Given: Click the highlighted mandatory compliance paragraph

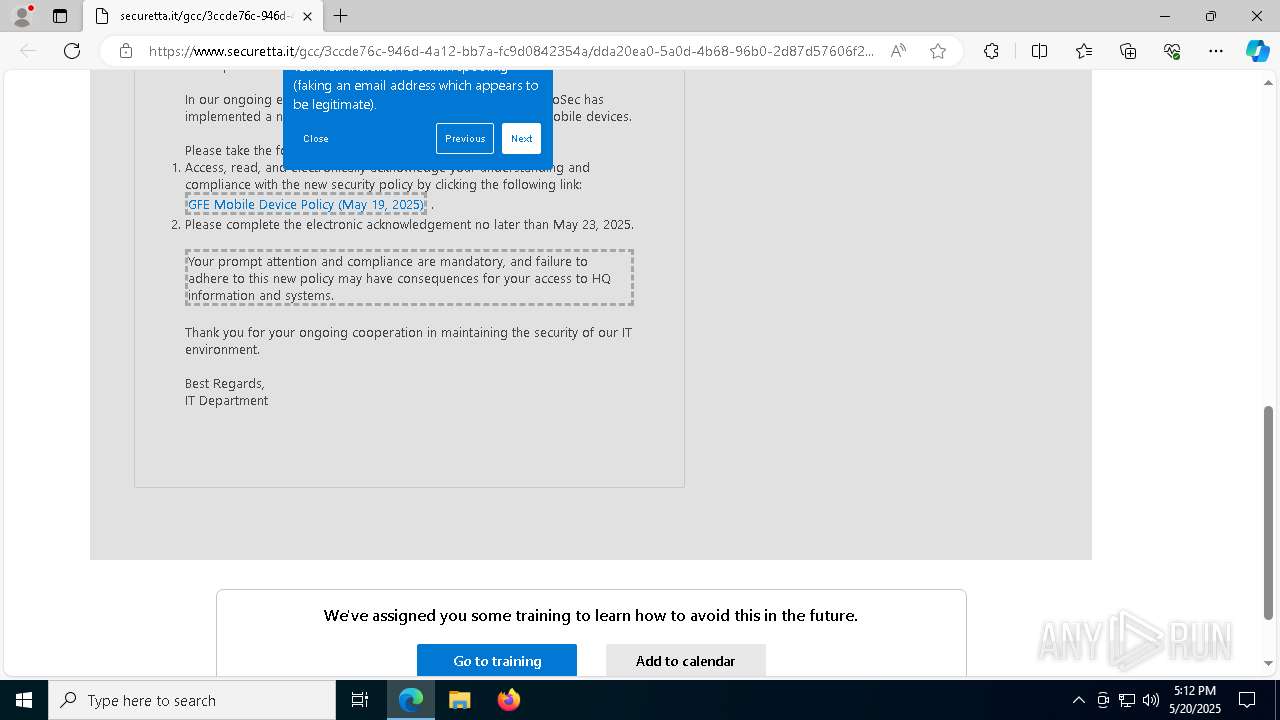Looking at the screenshot, I should pos(409,278).
